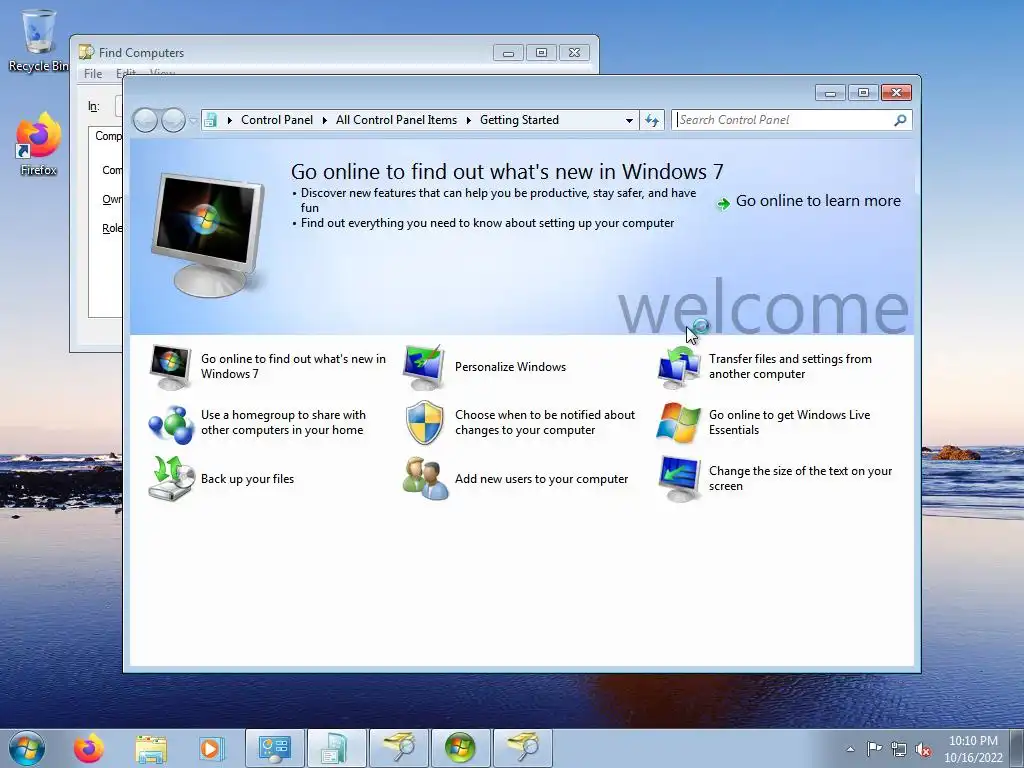
Task: Switch to the first Find Computers taskbar button
Action: coord(399,748)
